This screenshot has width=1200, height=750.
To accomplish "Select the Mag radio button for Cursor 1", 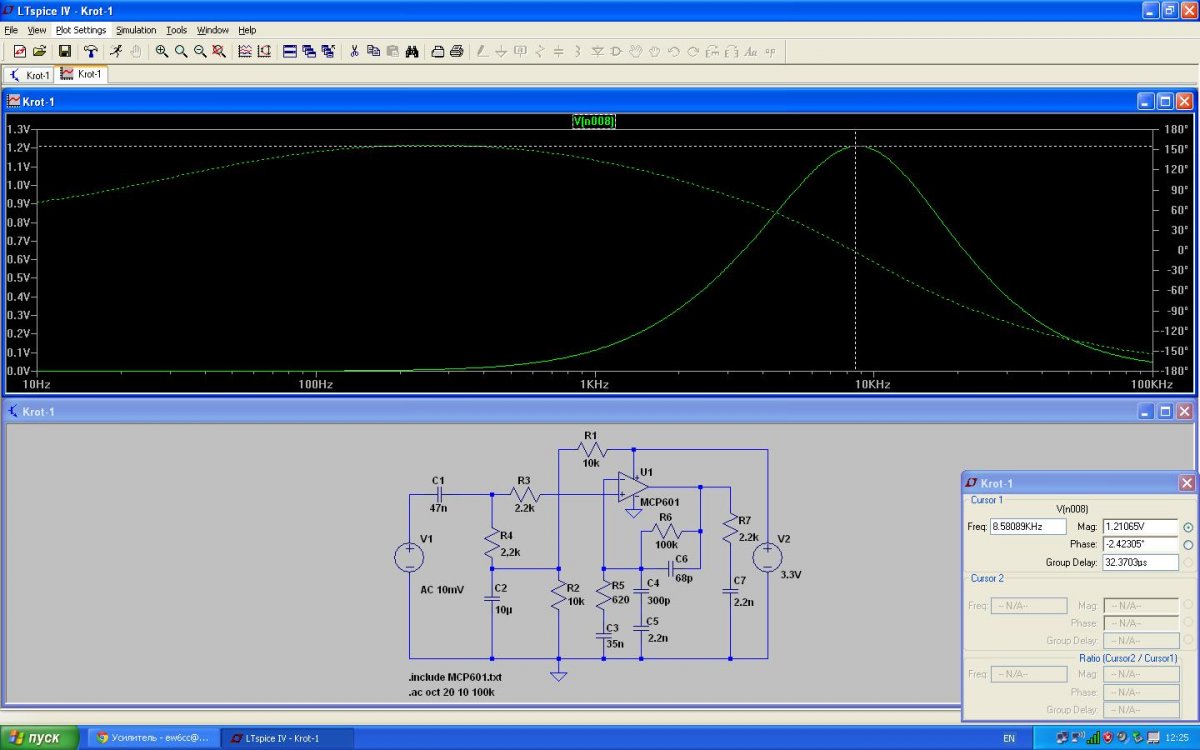I will (1188, 527).
